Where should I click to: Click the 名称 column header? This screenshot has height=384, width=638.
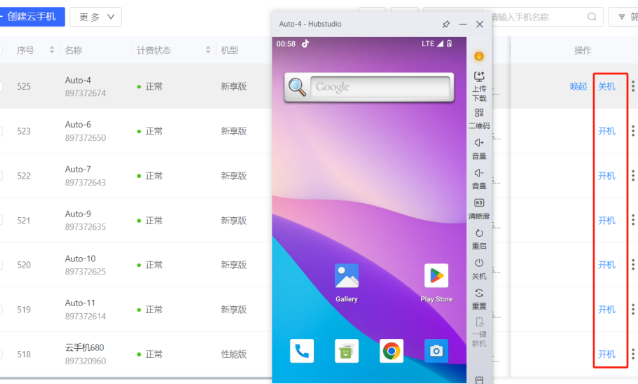[74, 50]
